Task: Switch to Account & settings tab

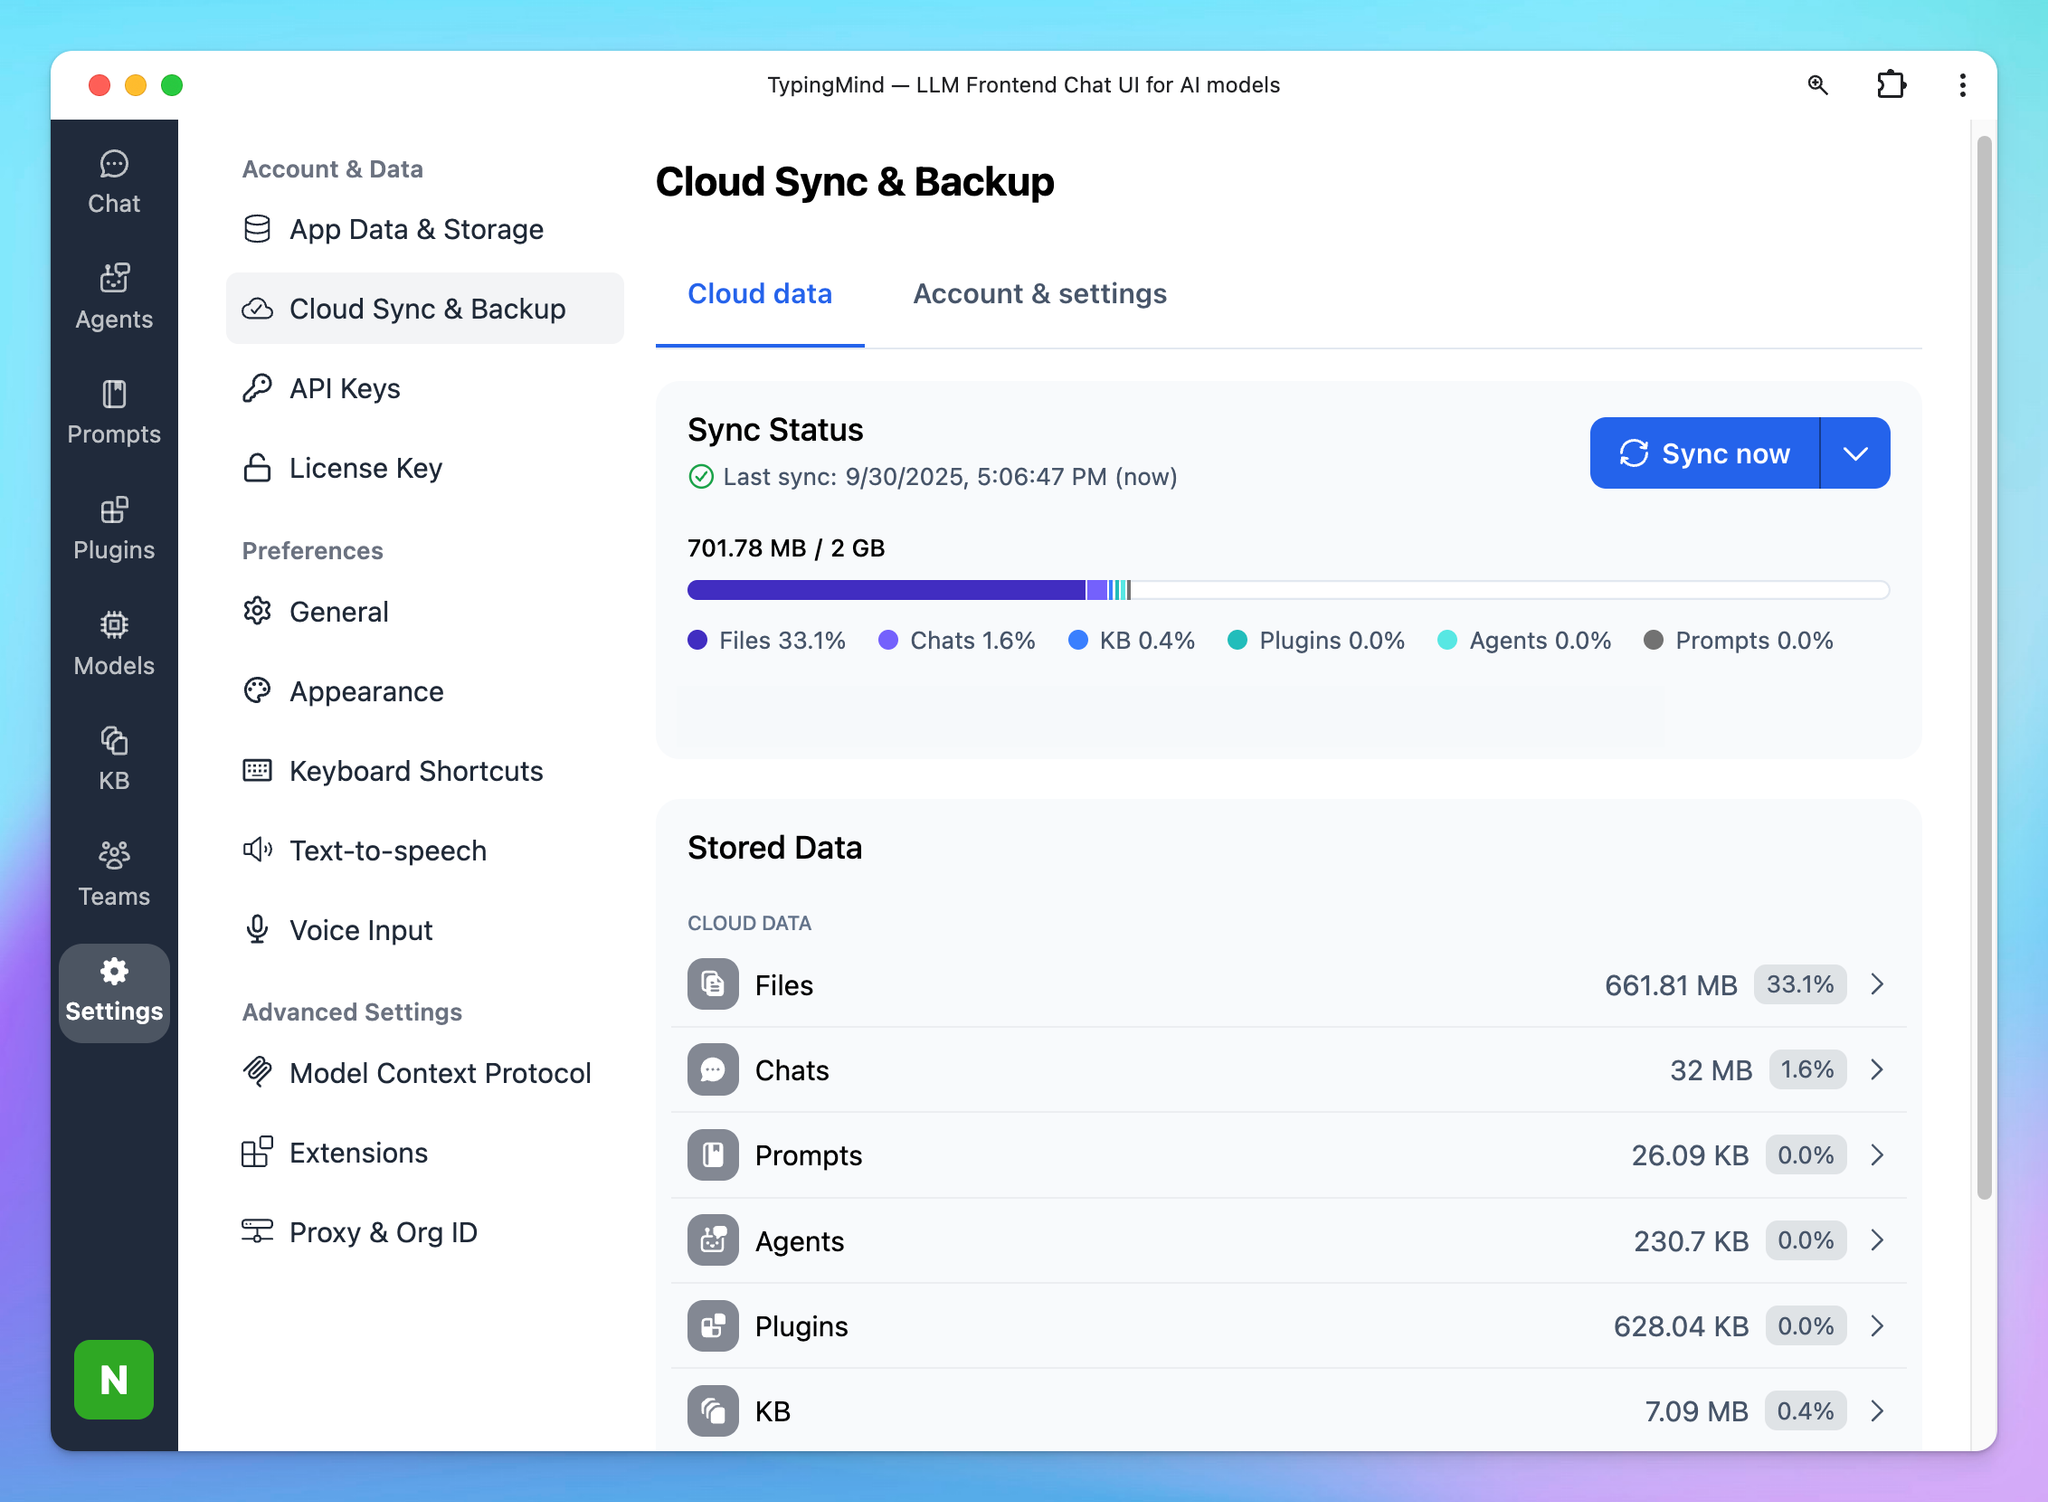Action: click(x=1039, y=294)
